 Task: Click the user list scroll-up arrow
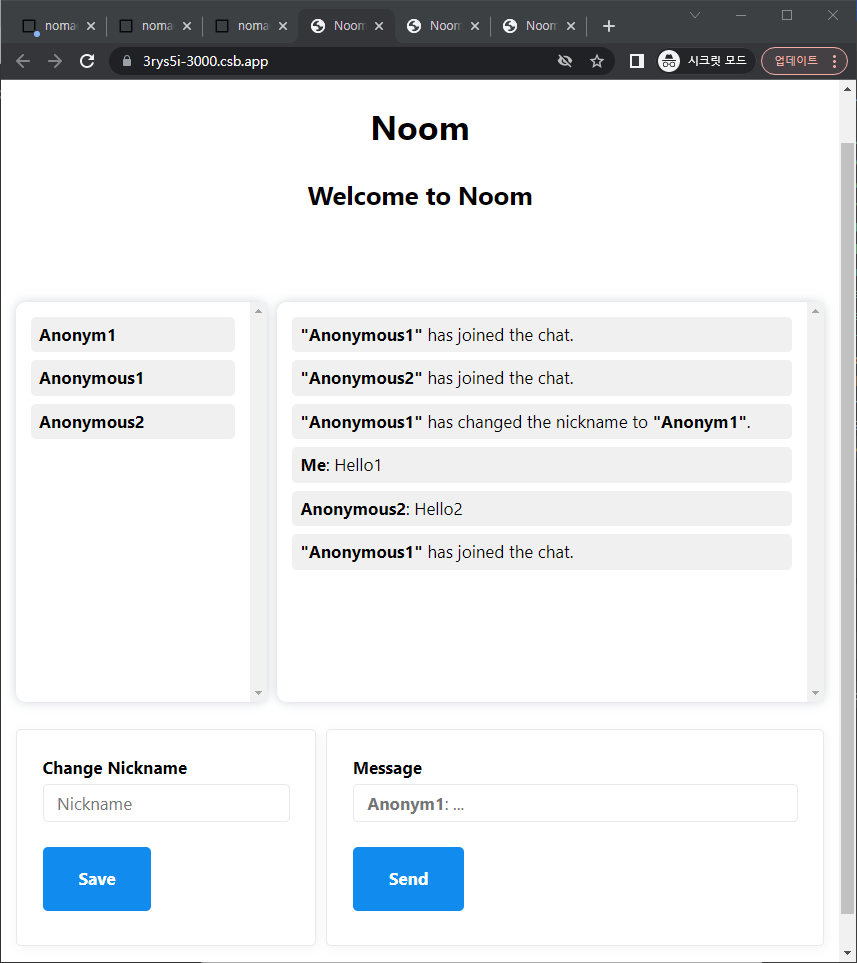pyautogui.click(x=259, y=311)
